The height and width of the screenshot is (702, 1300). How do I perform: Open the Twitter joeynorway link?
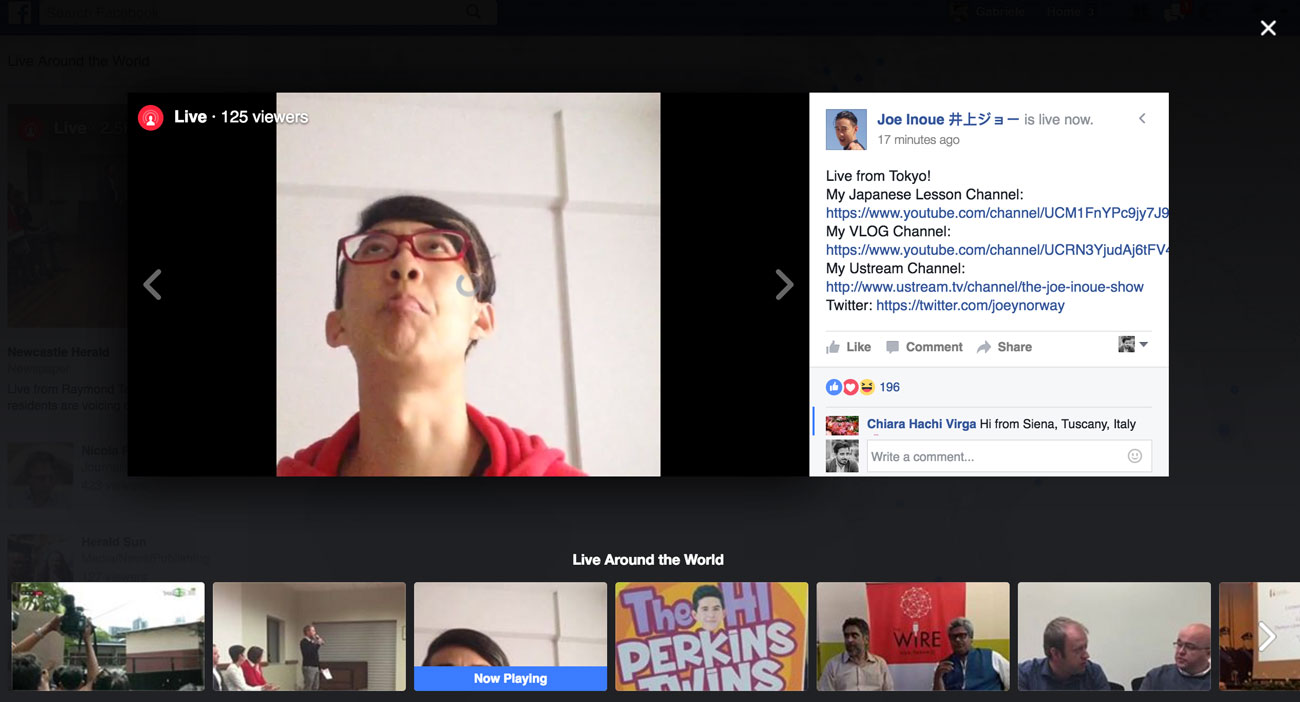(x=970, y=305)
